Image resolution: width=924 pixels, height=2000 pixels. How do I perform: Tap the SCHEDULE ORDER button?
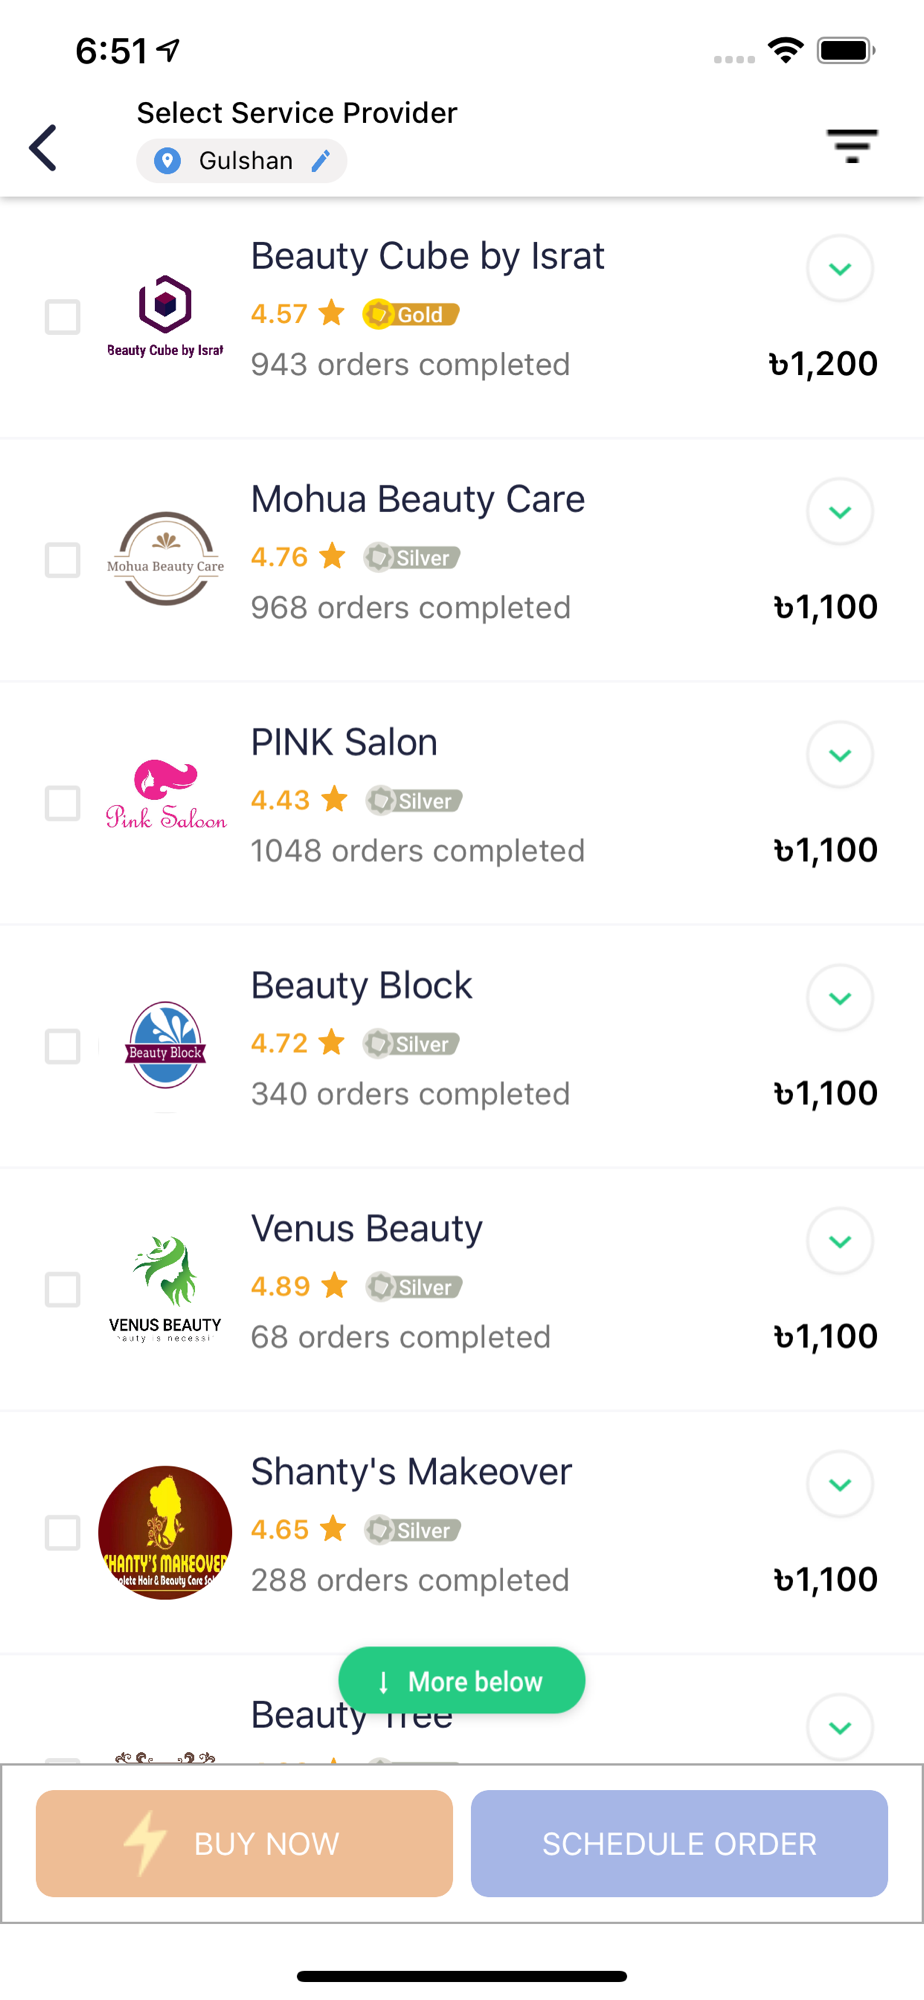[679, 1843]
